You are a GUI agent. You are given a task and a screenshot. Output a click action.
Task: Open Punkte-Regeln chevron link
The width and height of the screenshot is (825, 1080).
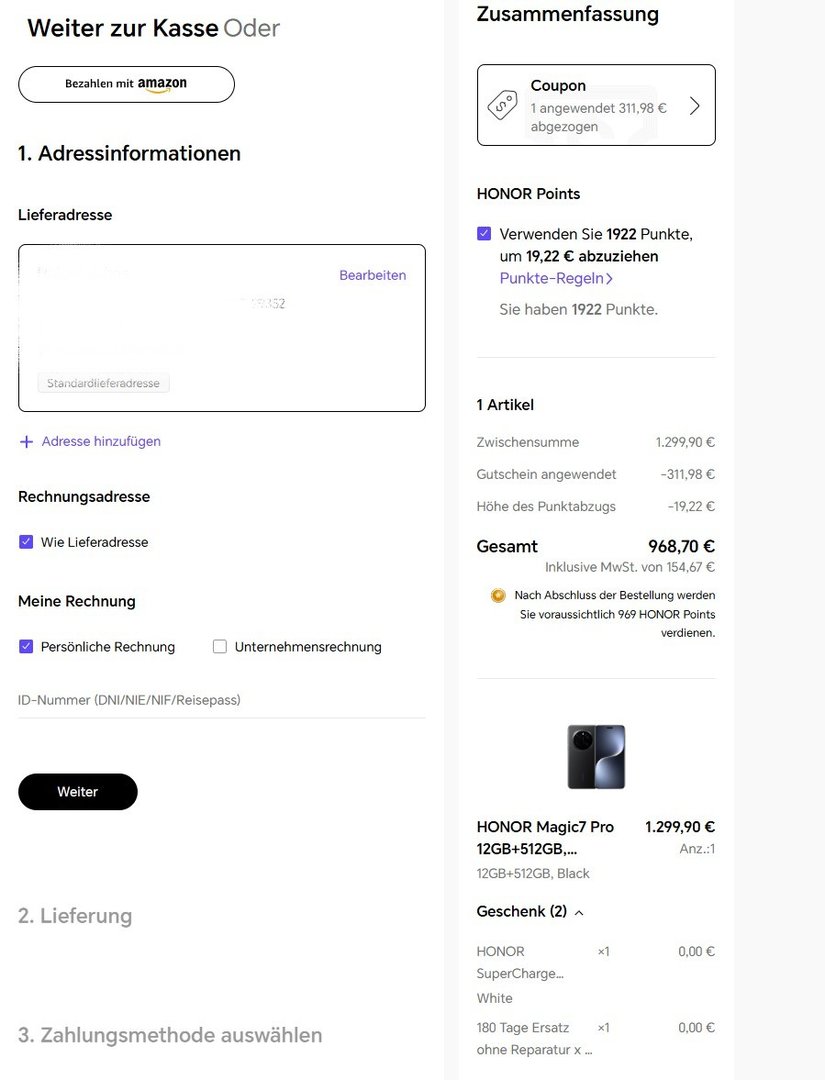(x=609, y=279)
